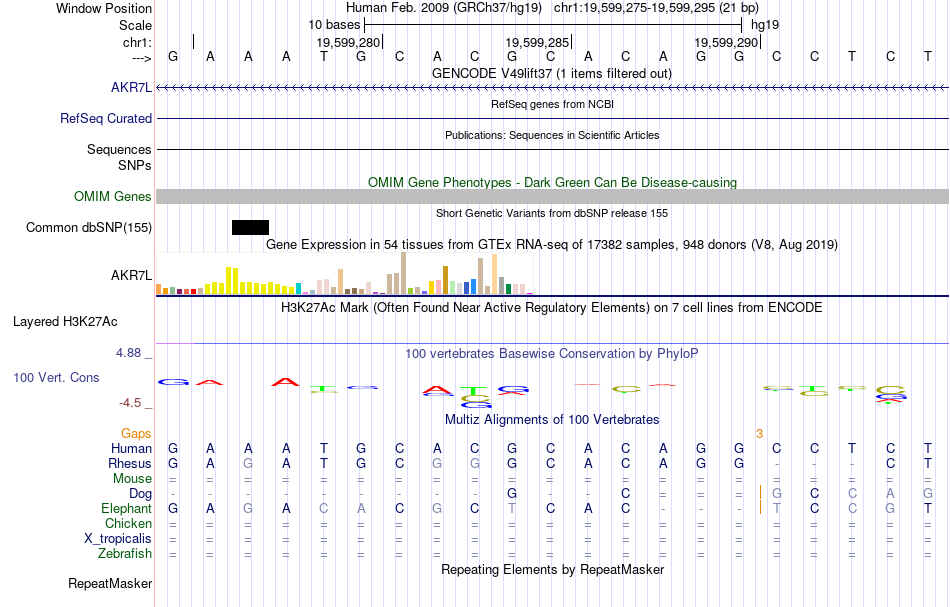Click the 19,599,280 ruler coordinate
Viewport: 950px width, 607px height.
click(x=348, y=42)
